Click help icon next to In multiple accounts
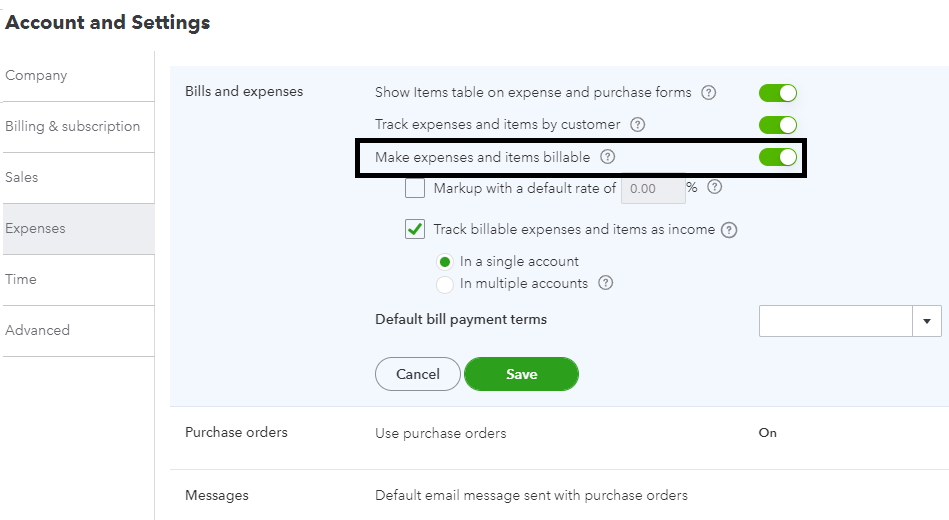 coord(605,283)
